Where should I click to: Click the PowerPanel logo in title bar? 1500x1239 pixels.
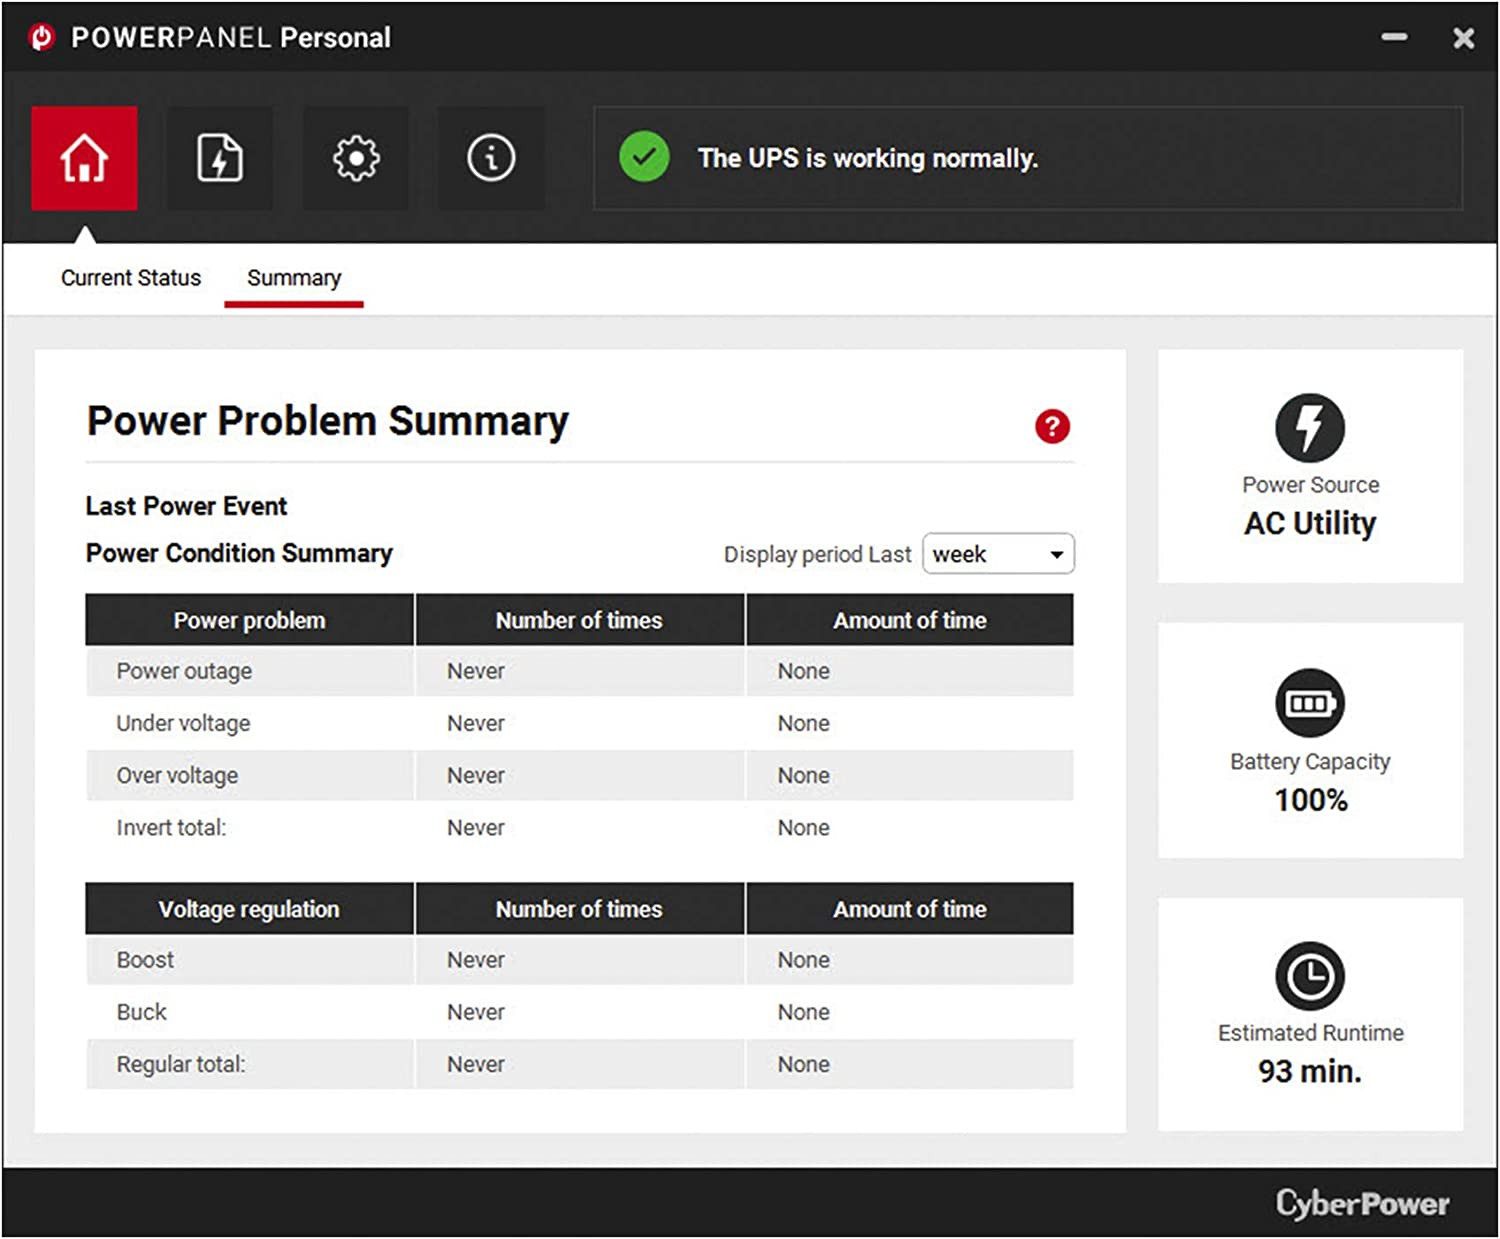[42, 38]
